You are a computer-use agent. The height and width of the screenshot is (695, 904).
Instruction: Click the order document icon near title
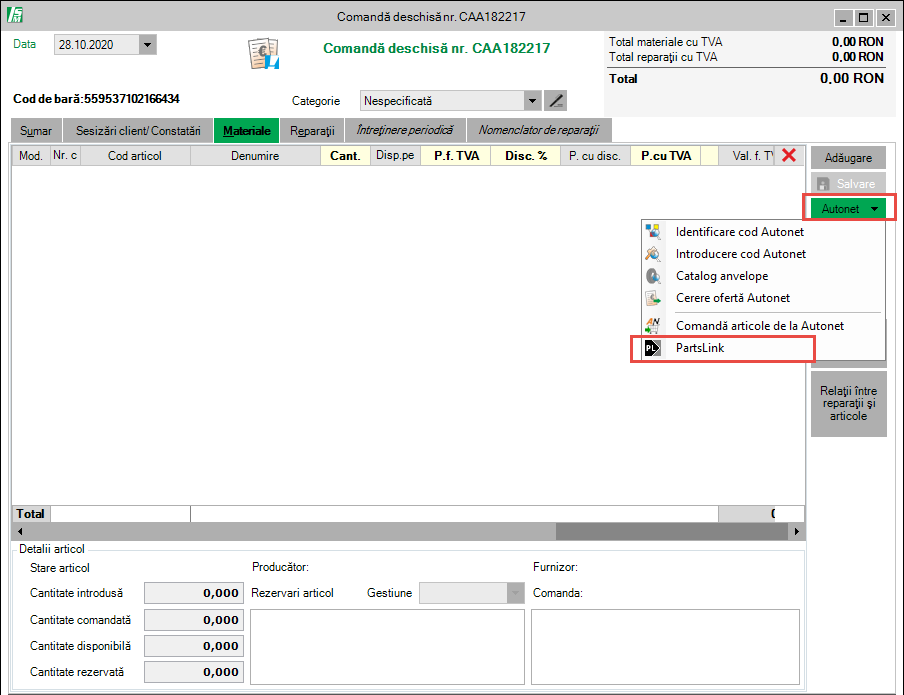click(x=264, y=54)
